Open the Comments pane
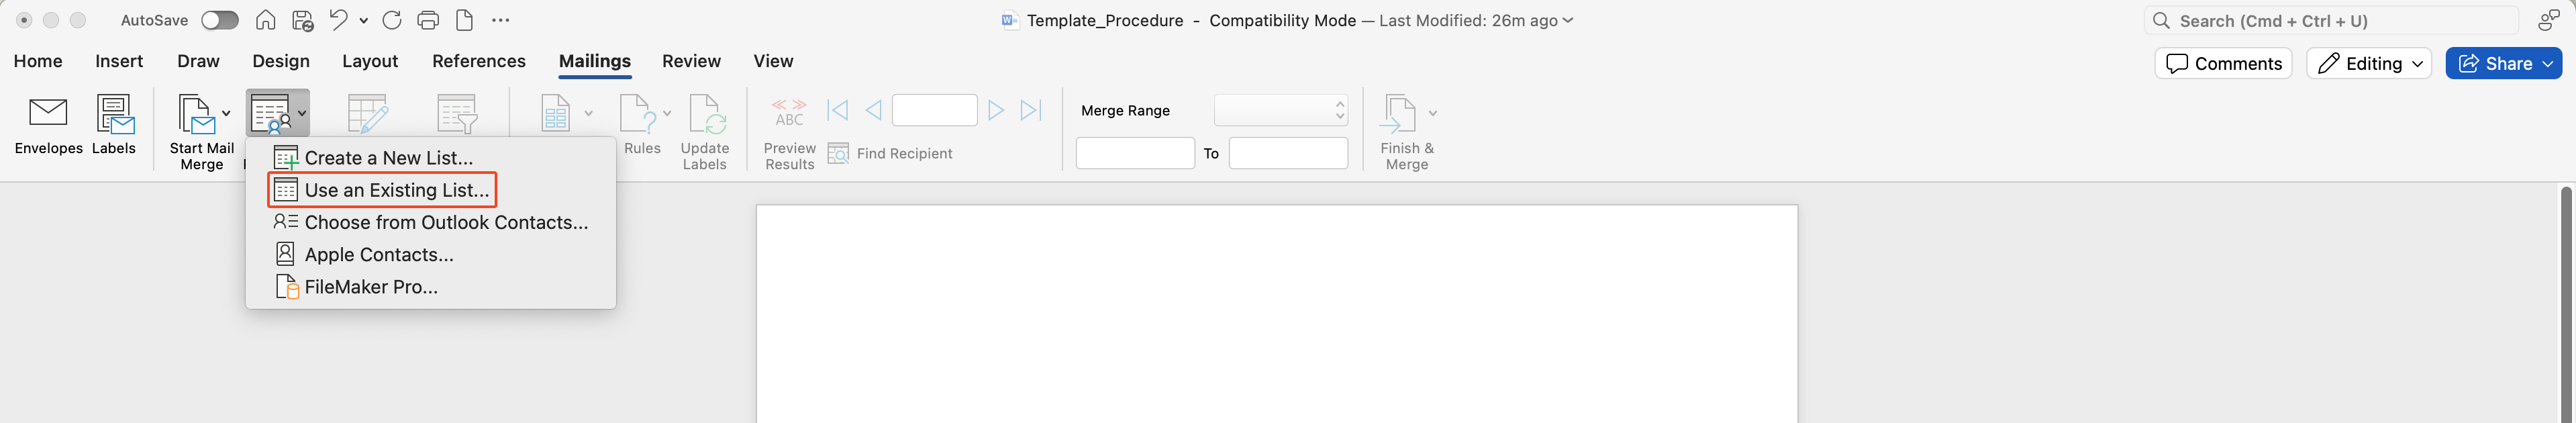The width and height of the screenshot is (2576, 423). (x=2223, y=63)
